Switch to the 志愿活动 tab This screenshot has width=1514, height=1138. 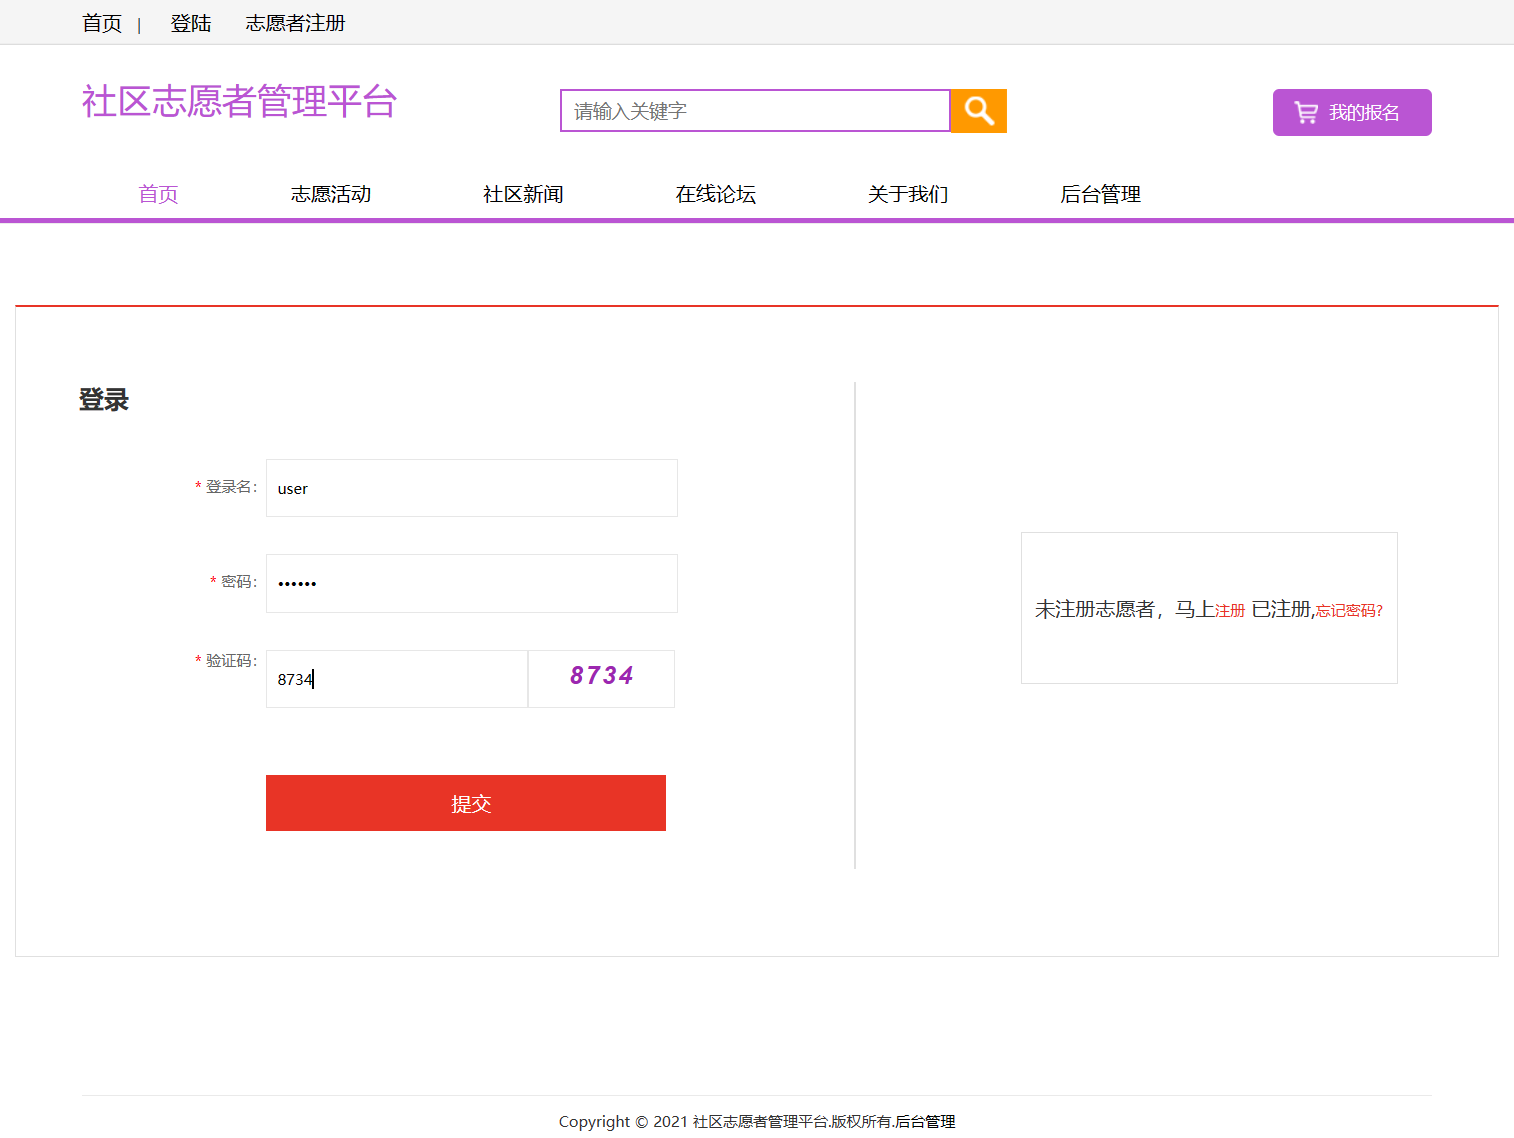pyautogui.click(x=331, y=194)
